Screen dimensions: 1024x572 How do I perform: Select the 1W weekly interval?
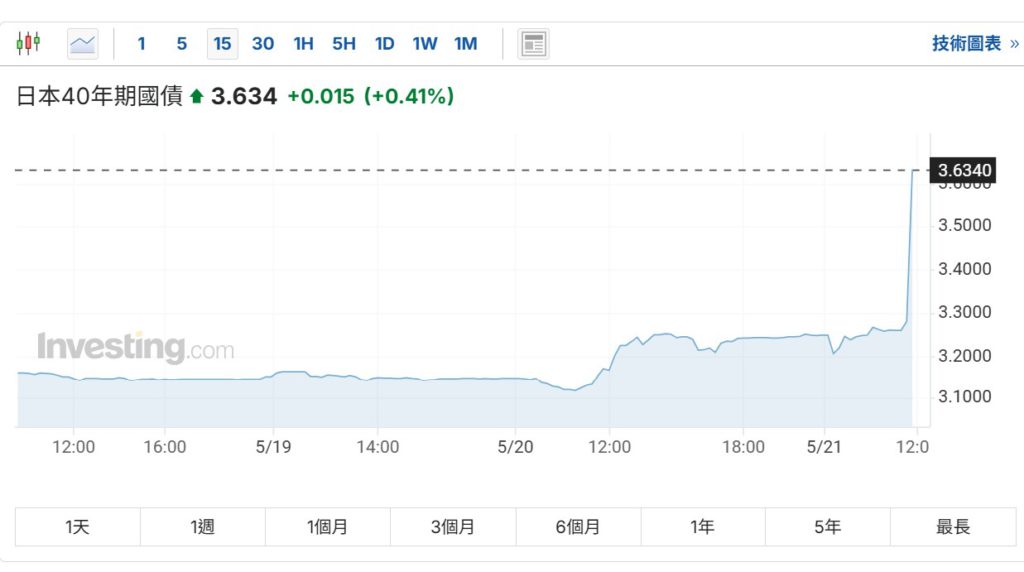425,43
